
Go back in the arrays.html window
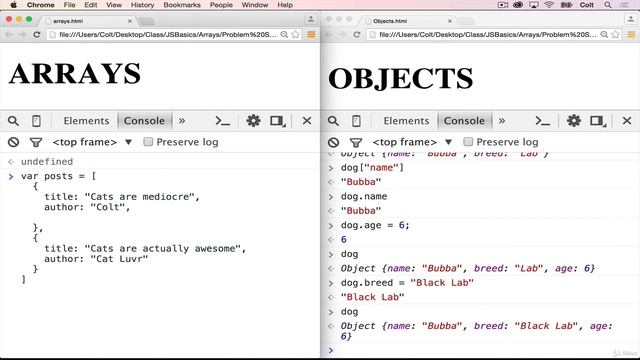tap(9, 35)
